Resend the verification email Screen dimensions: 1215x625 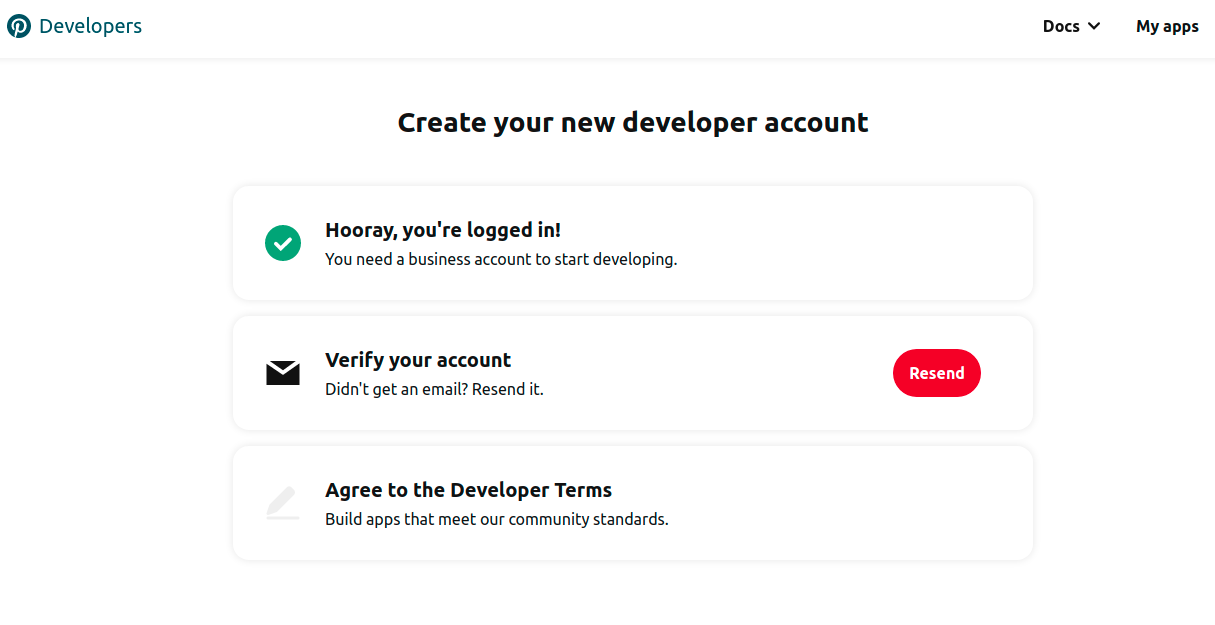click(937, 373)
